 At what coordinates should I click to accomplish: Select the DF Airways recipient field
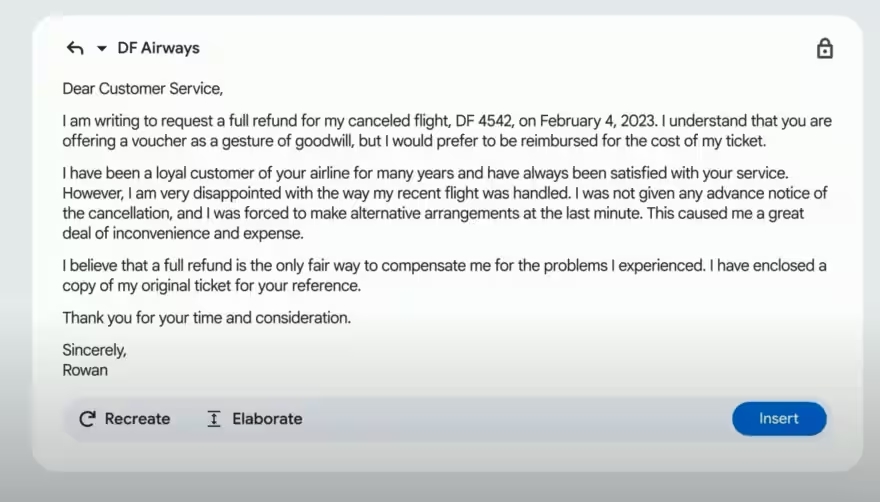tap(158, 48)
